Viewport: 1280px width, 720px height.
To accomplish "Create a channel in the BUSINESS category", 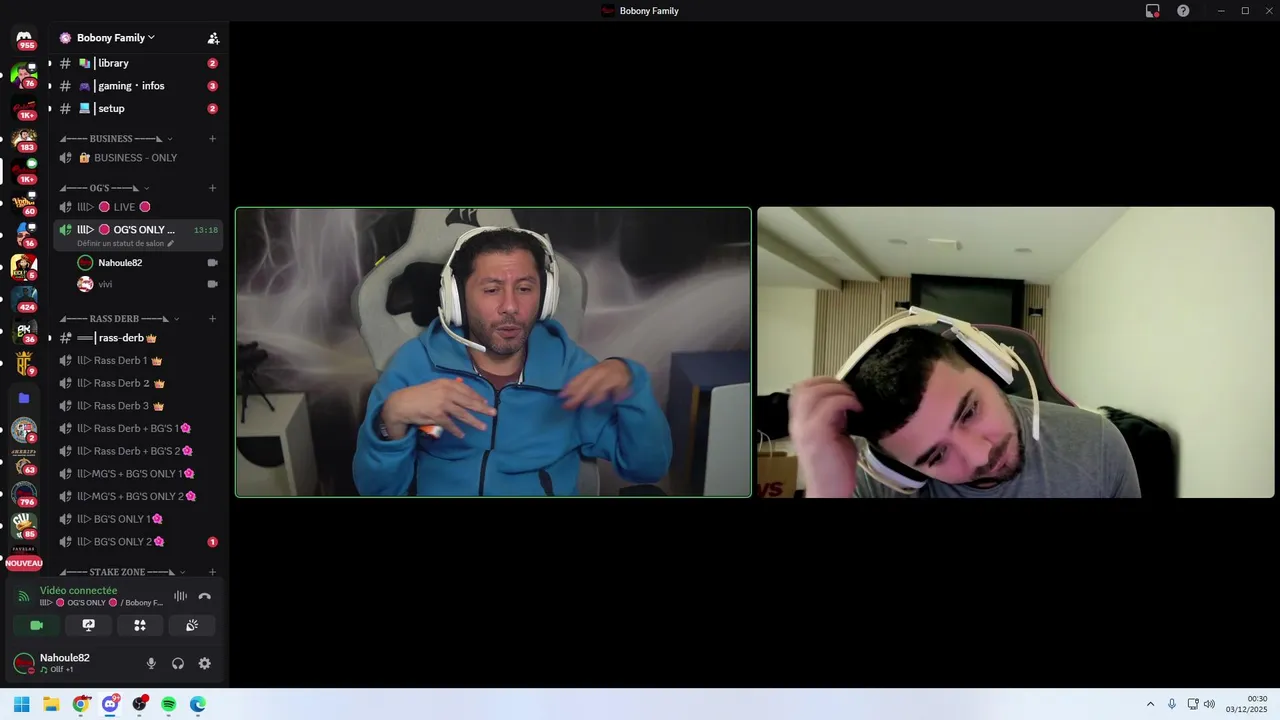I will click(x=212, y=139).
